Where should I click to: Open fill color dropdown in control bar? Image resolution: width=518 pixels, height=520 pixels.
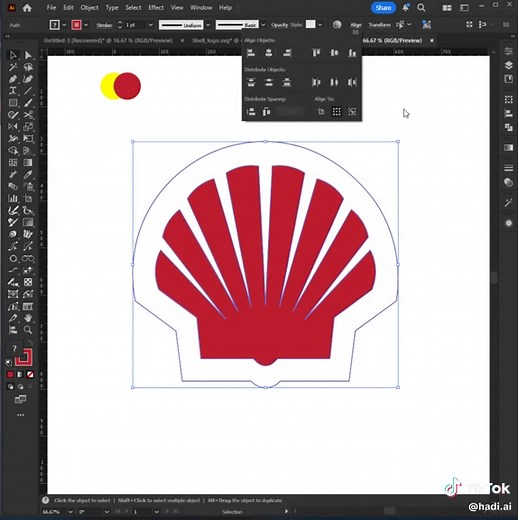pyautogui.click(x=64, y=25)
